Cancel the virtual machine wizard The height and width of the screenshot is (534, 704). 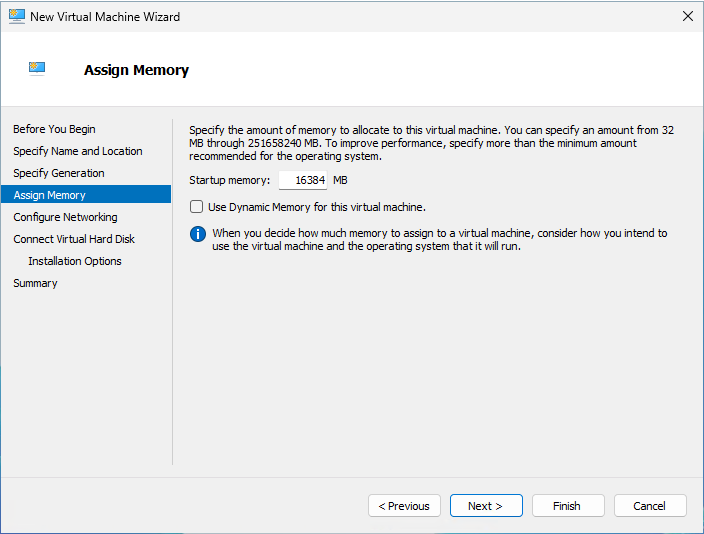click(x=649, y=506)
